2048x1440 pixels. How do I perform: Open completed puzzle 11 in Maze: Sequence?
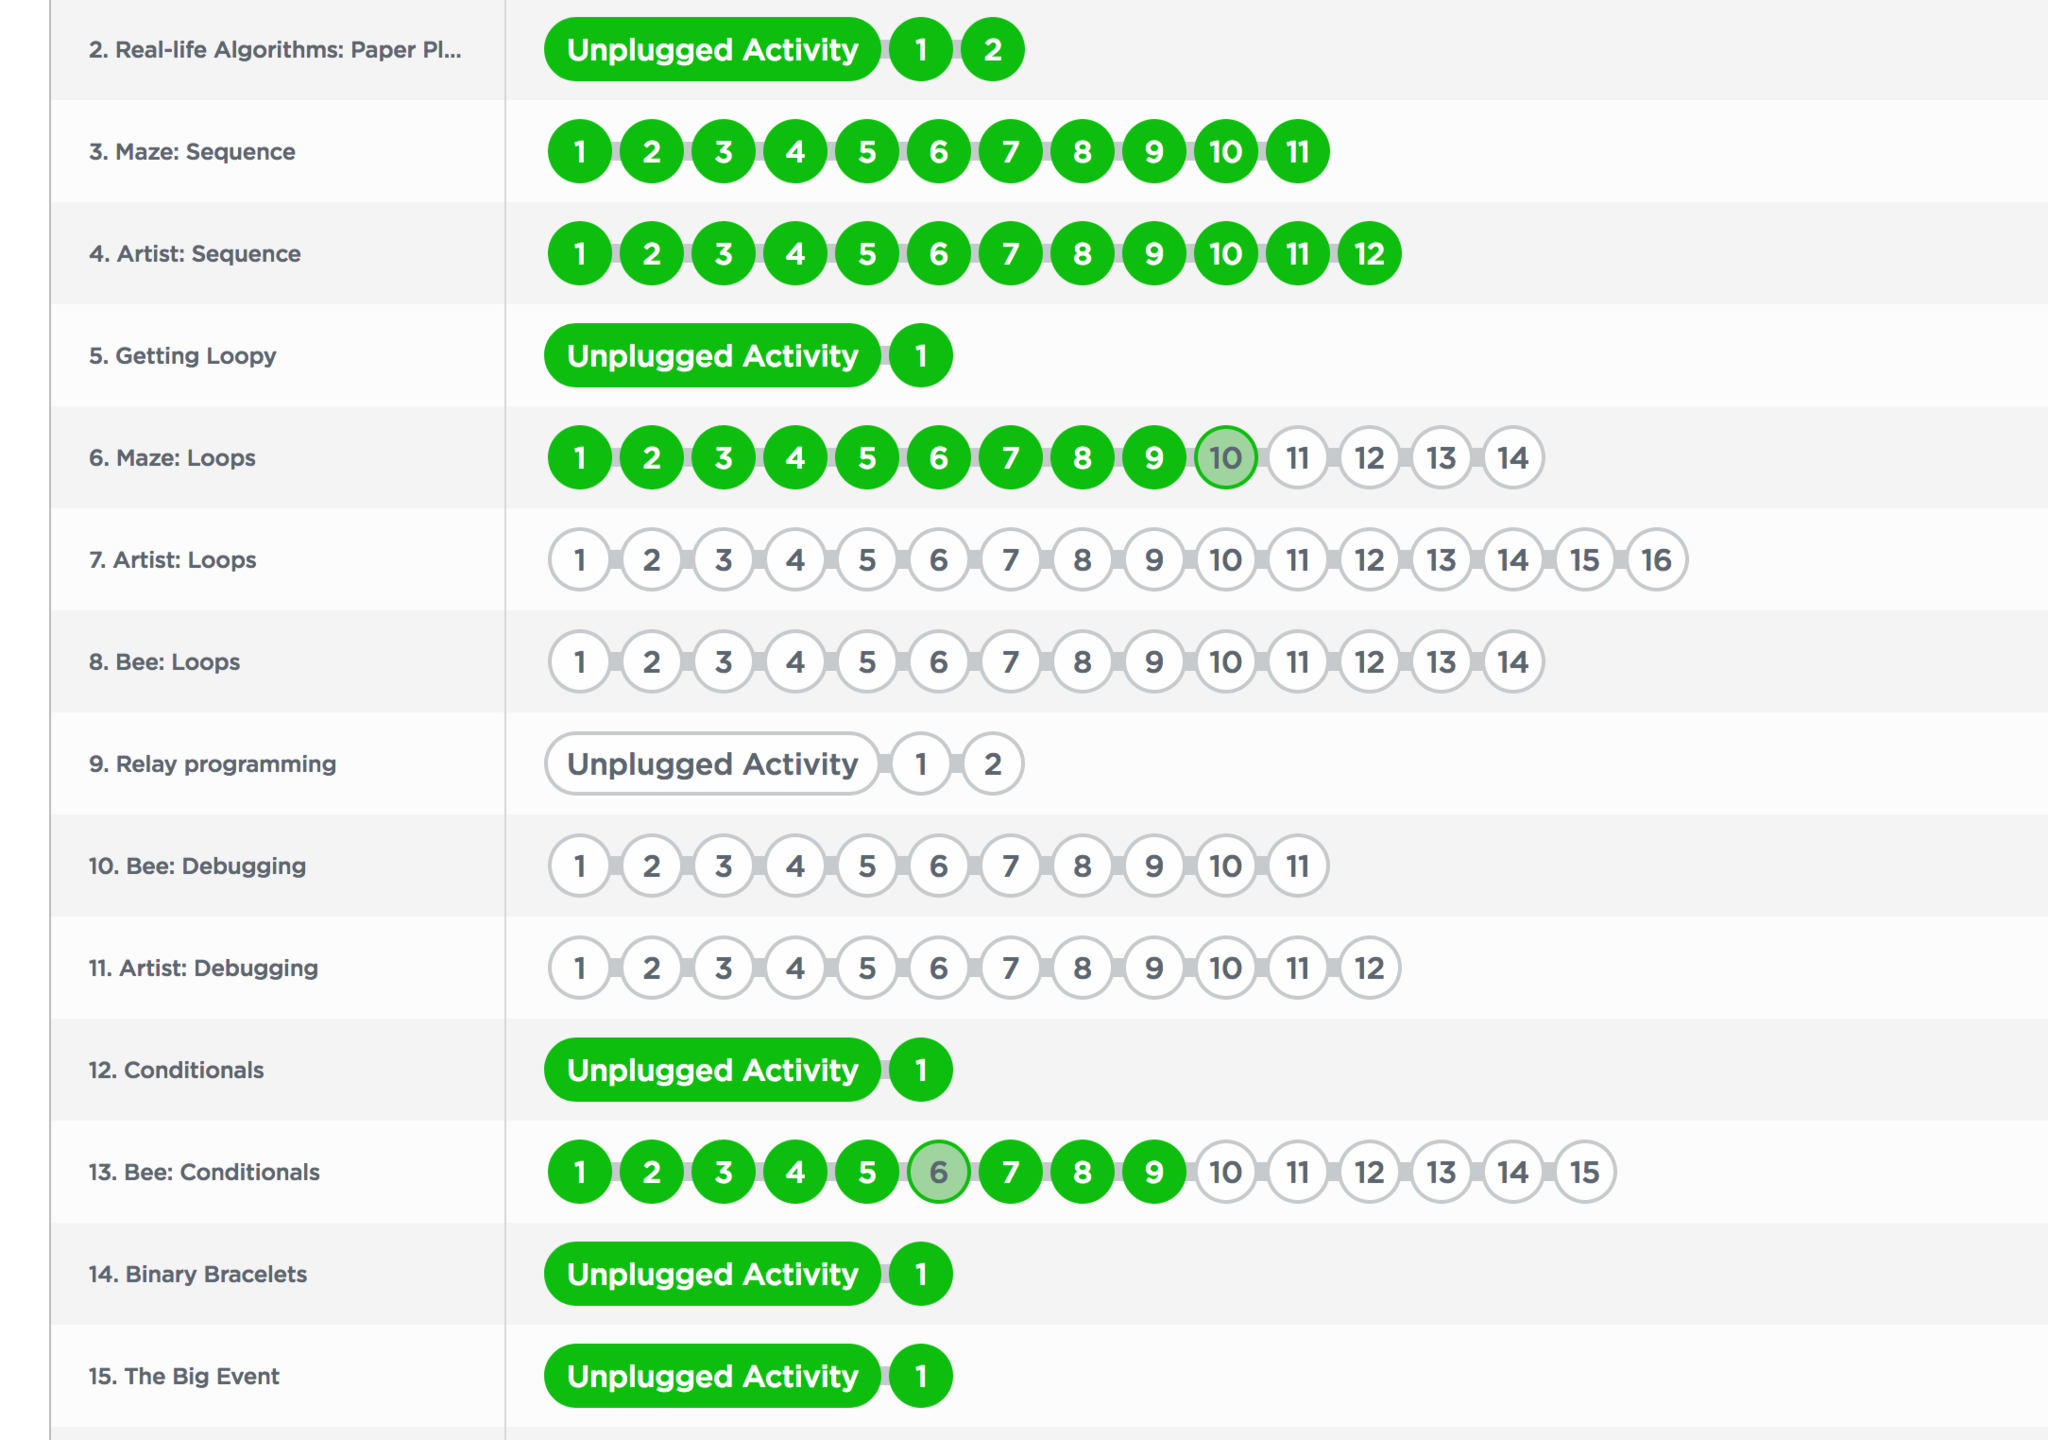tap(1297, 152)
